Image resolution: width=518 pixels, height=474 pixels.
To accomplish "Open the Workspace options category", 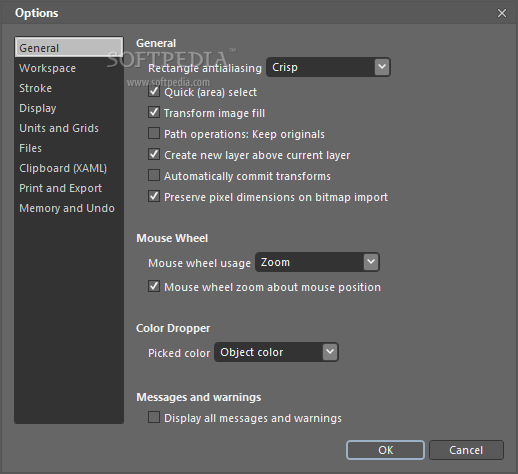I will 69,68.
